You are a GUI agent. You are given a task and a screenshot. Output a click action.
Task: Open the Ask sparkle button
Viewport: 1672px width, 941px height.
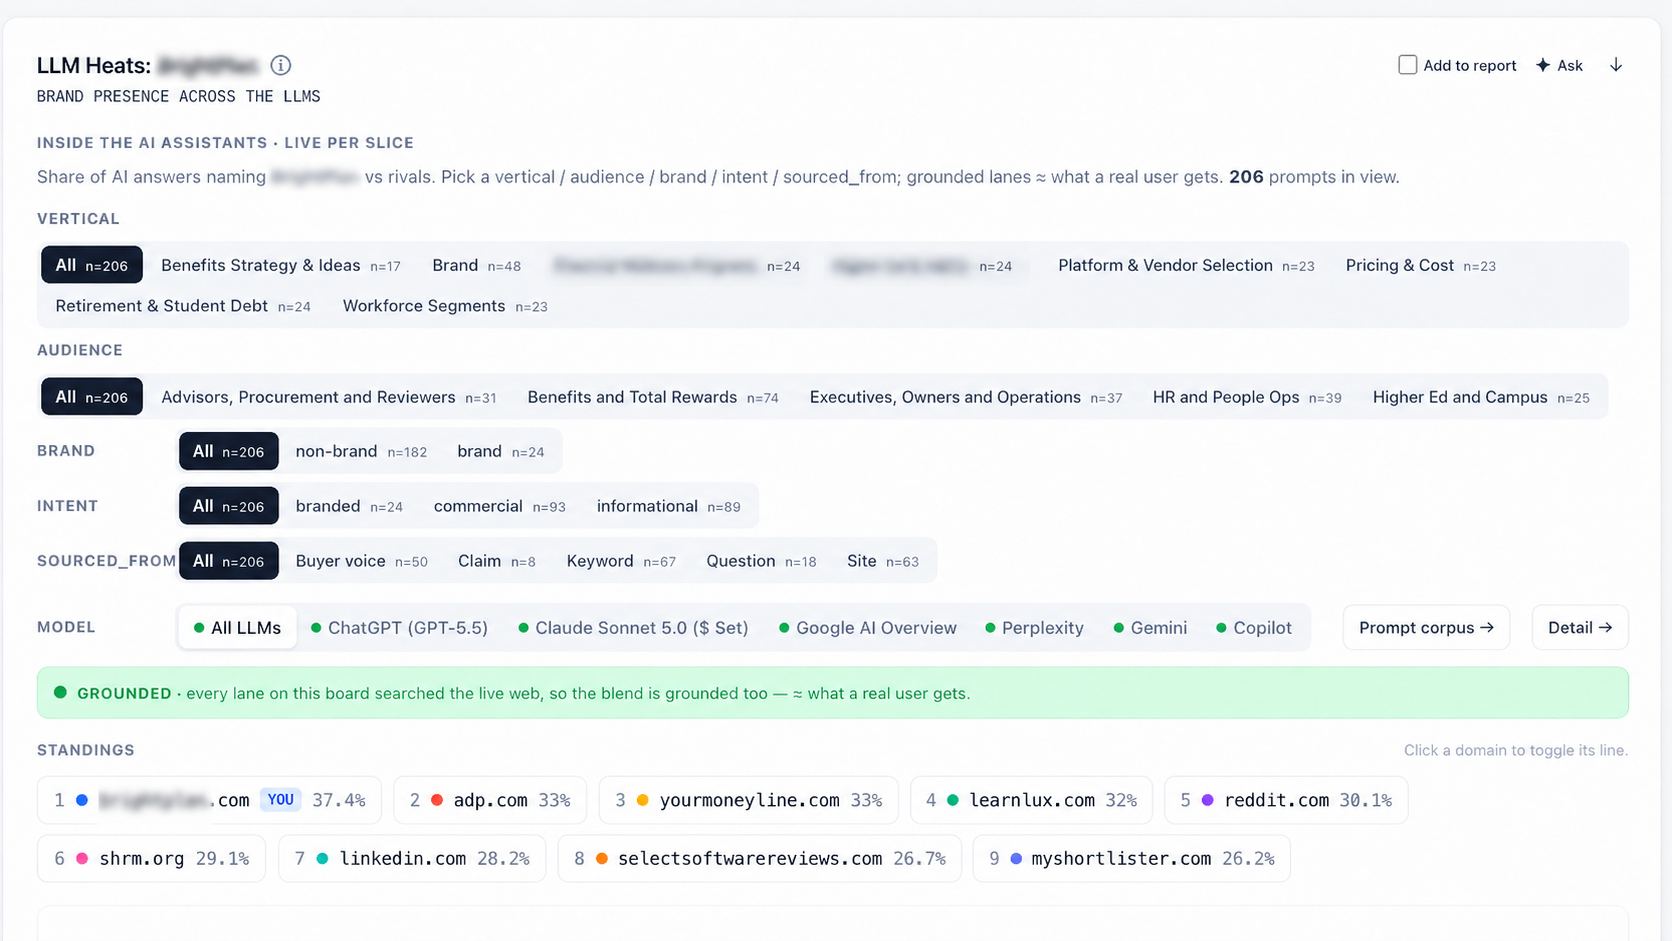tap(1559, 65)
